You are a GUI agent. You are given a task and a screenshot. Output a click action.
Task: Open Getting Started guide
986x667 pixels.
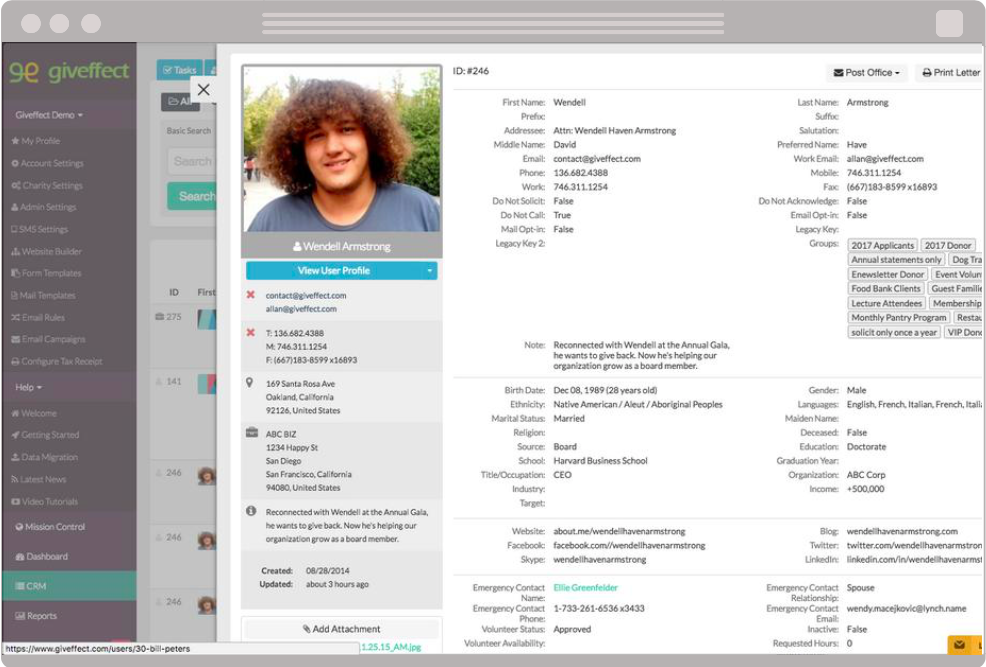click(45, 435)
